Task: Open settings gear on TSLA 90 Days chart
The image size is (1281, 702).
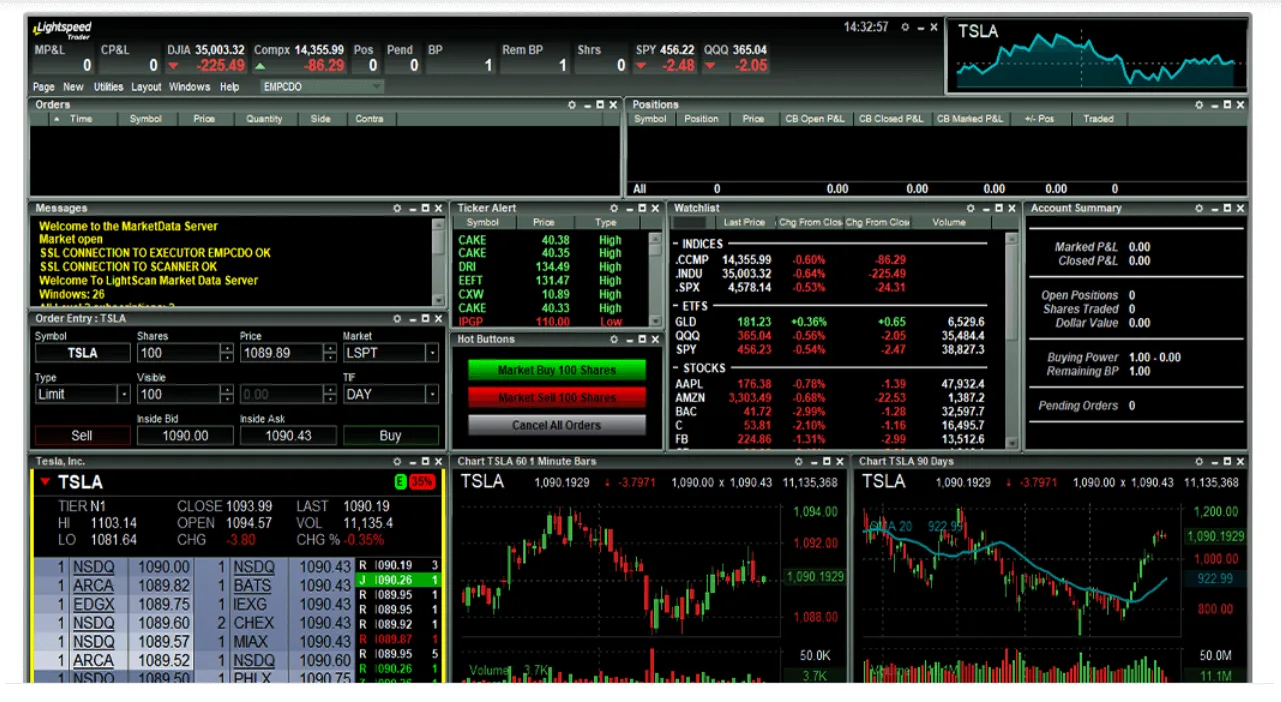Action: point(1198,462)
